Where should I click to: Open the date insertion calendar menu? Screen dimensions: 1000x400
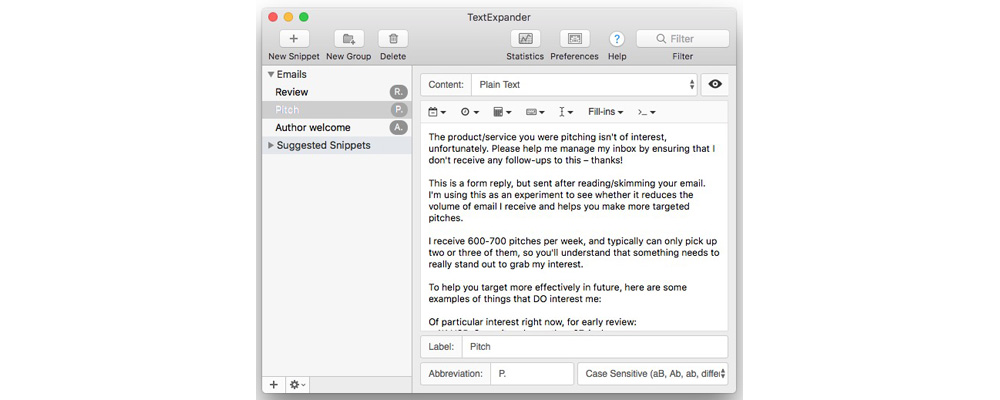(437, 112)
